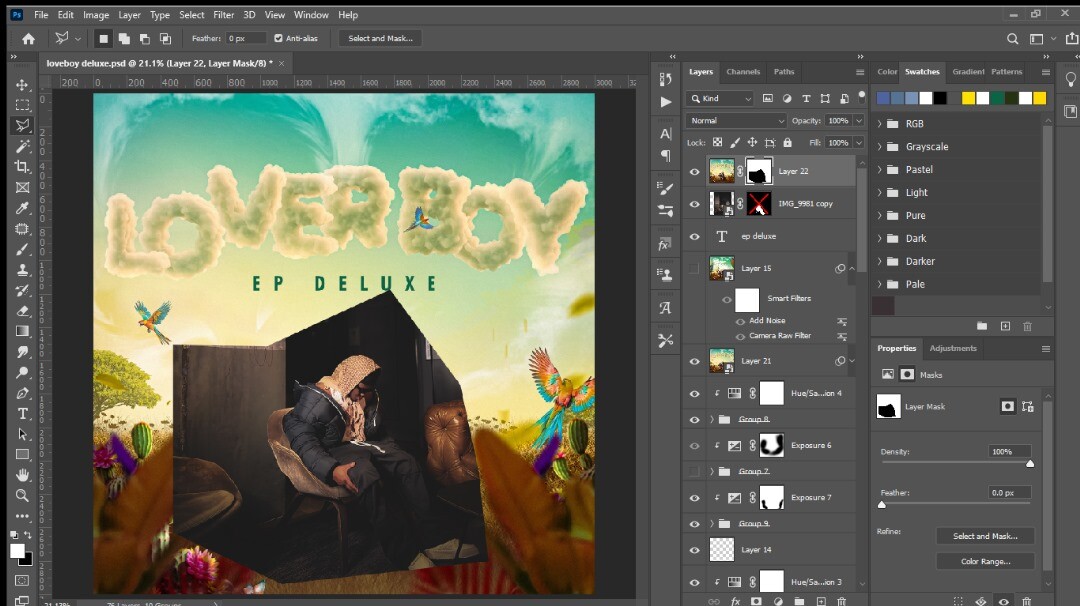Expand the Group 7 layer group
Viewport: 1080px width, 606px height.
pyautogui.click(x=712, y=472)
